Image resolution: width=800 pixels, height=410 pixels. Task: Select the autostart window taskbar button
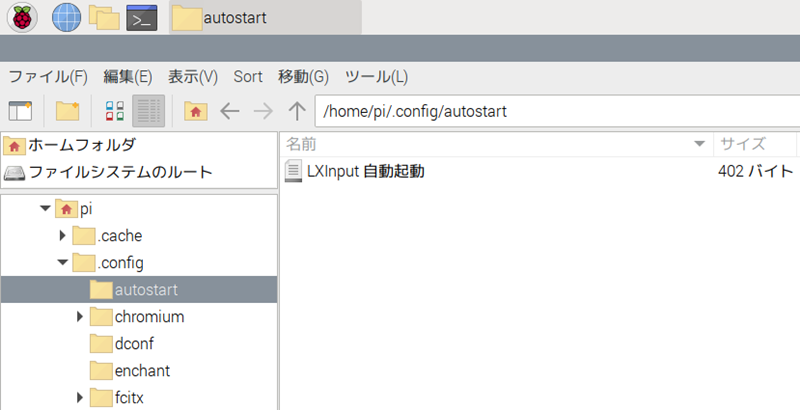coord(265,17)
